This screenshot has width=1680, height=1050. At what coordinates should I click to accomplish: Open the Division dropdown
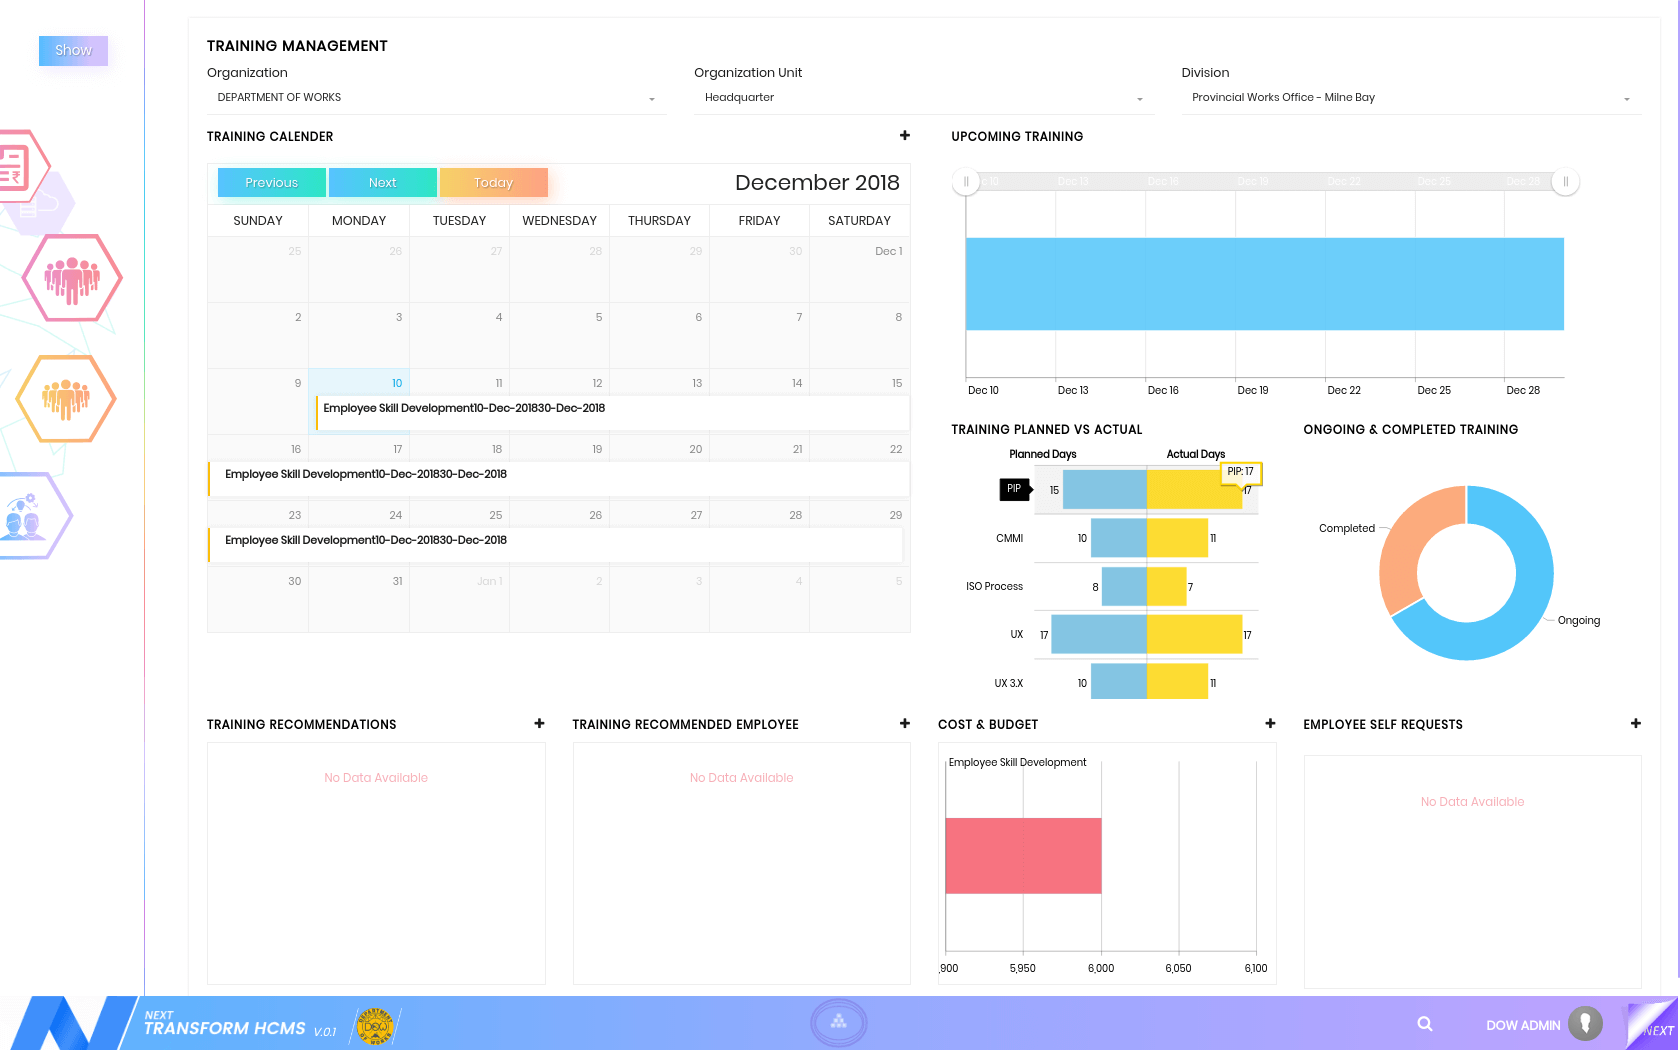pos(1410,98)
